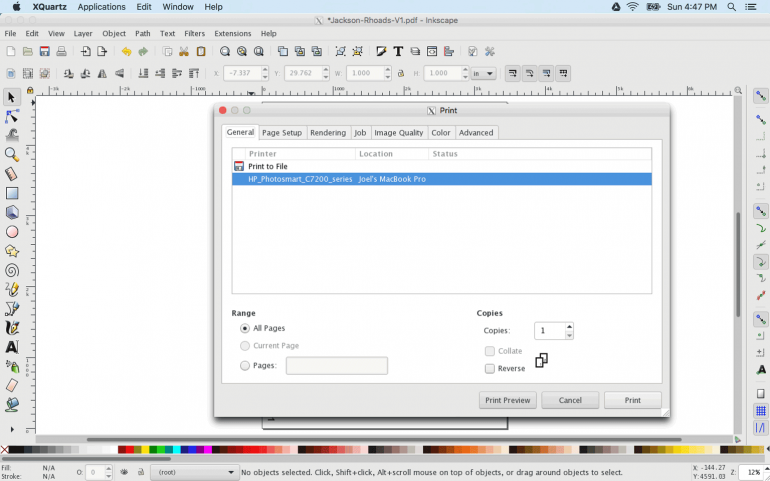Click the Print Preview button
This screenshot has width=770, height=481.
507,400
